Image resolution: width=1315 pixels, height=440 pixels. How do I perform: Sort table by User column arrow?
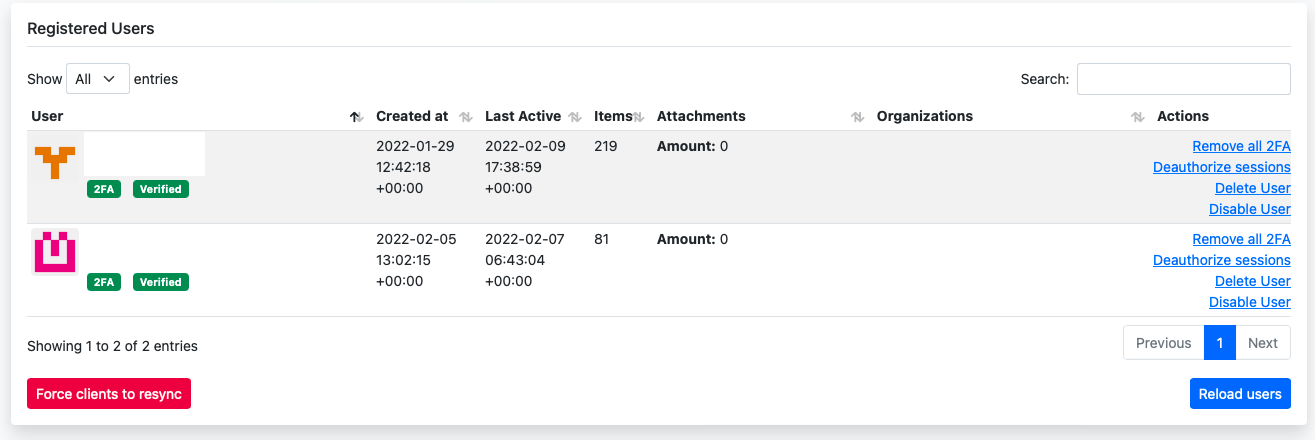pyautogui.click(x=355, y=117)
